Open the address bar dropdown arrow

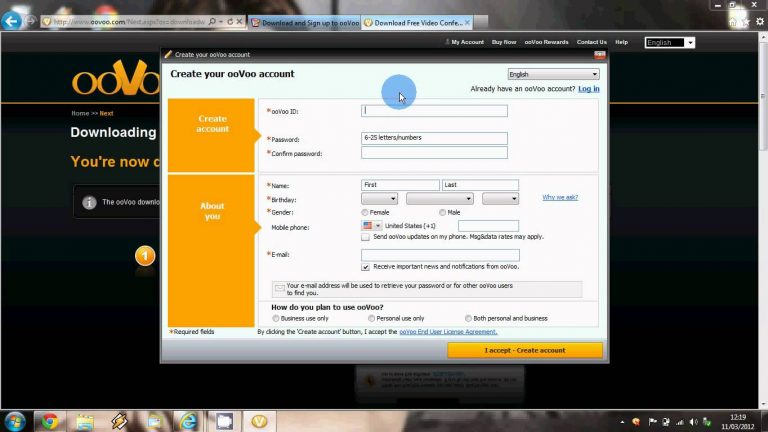221,22
